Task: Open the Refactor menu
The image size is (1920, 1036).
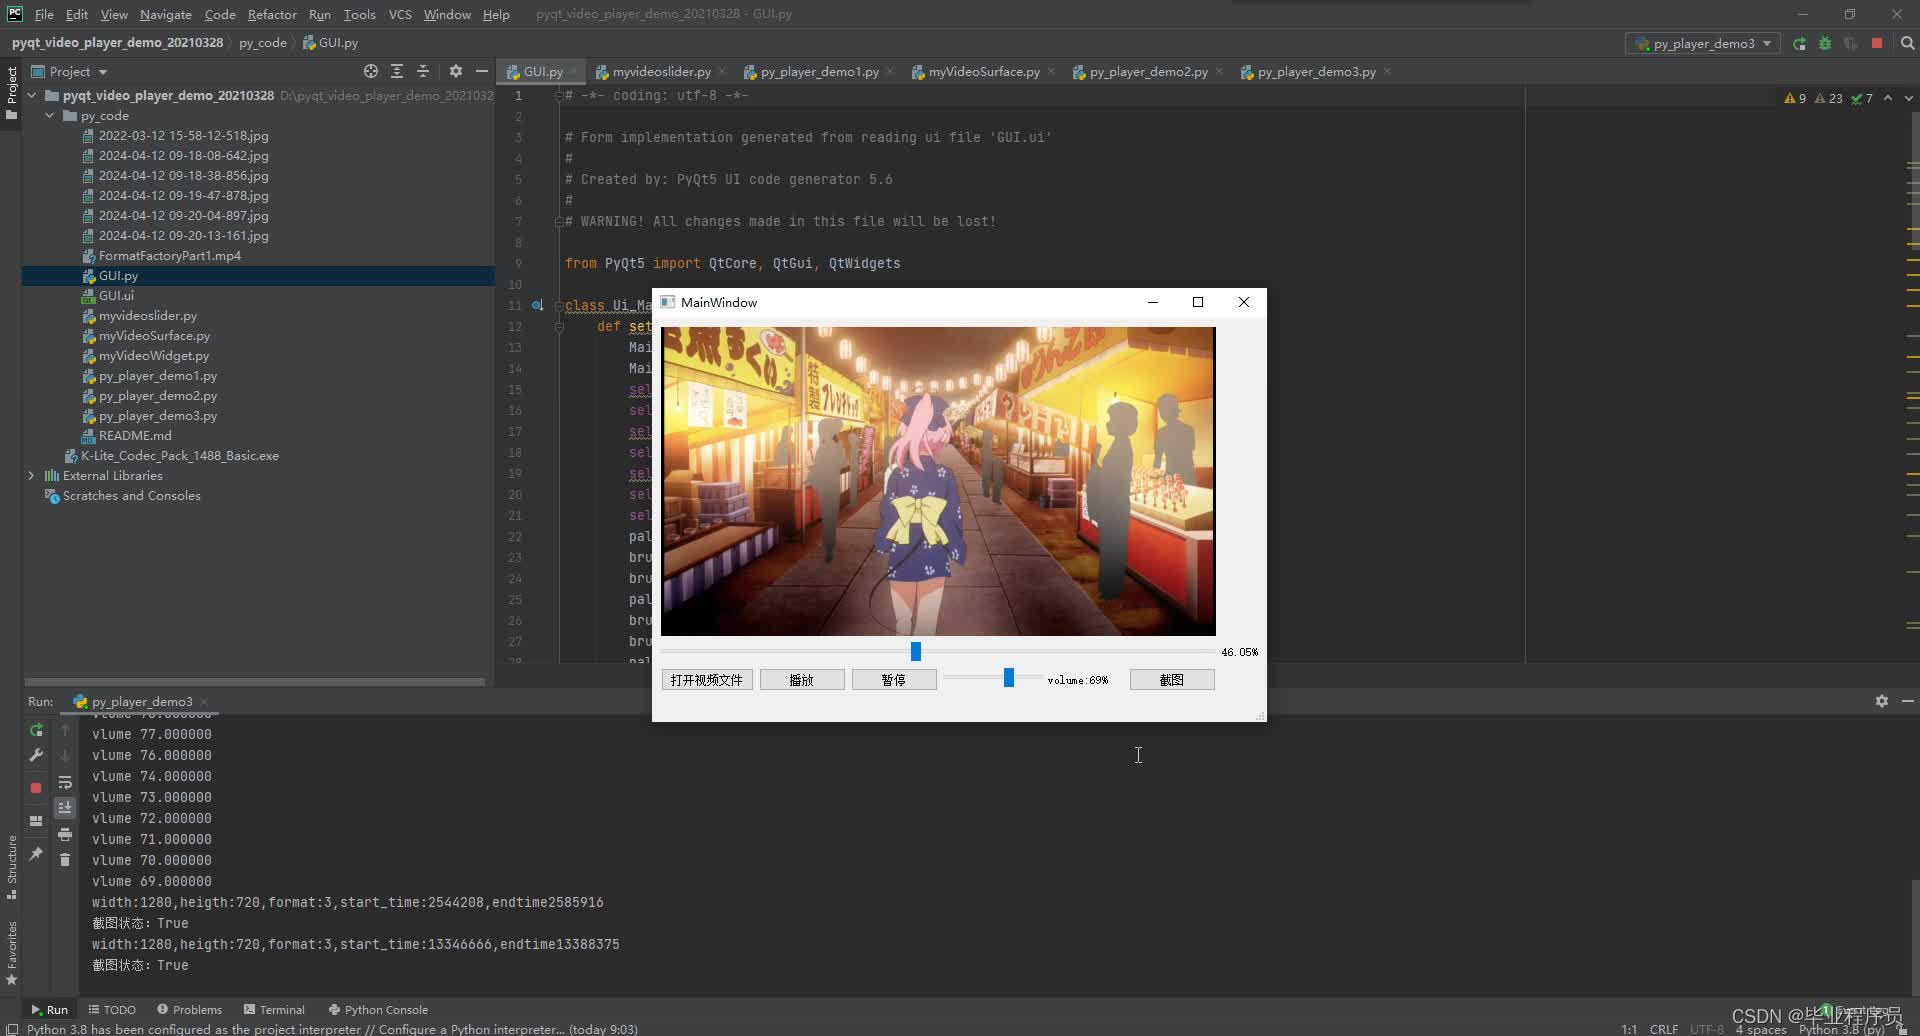Action: [x=272, y=14]
